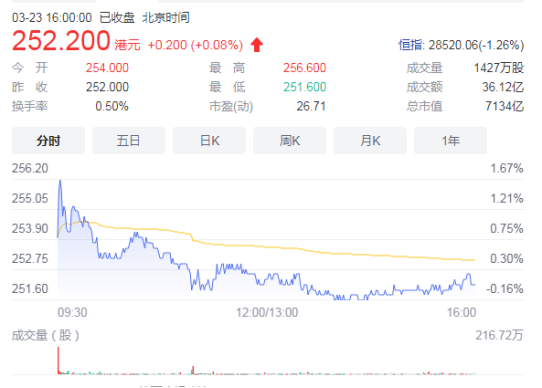
Task: Open the 恒指 index link
Action: (x=410, y=45)
